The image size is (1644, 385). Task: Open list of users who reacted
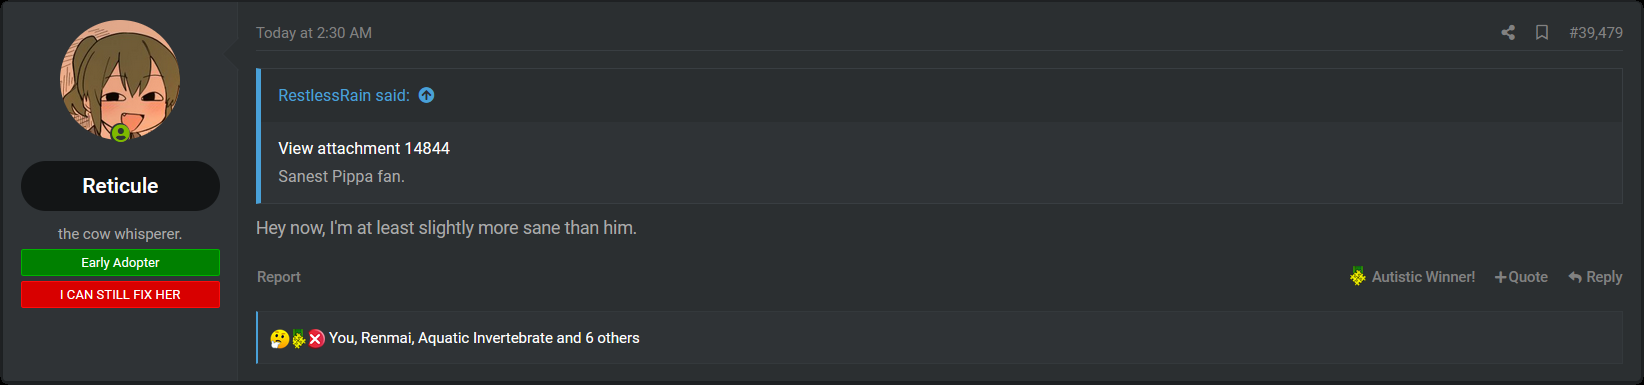[x=484, y=338]
